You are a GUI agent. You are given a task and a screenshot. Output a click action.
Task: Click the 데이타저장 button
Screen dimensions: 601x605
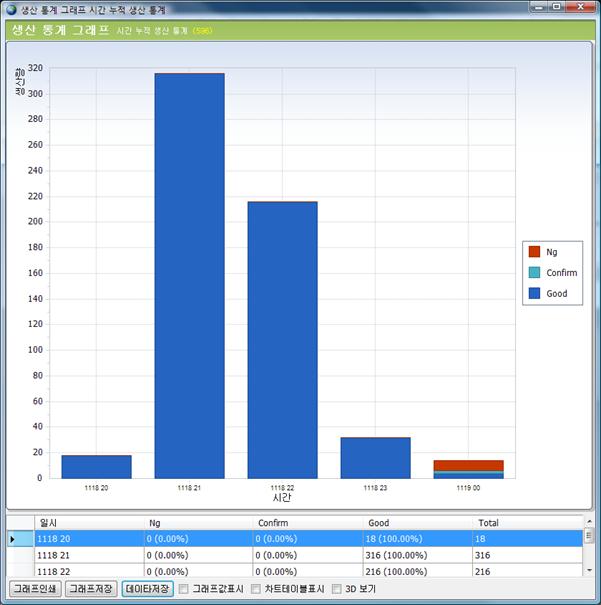pyautogui.click(x=147, y=589)
